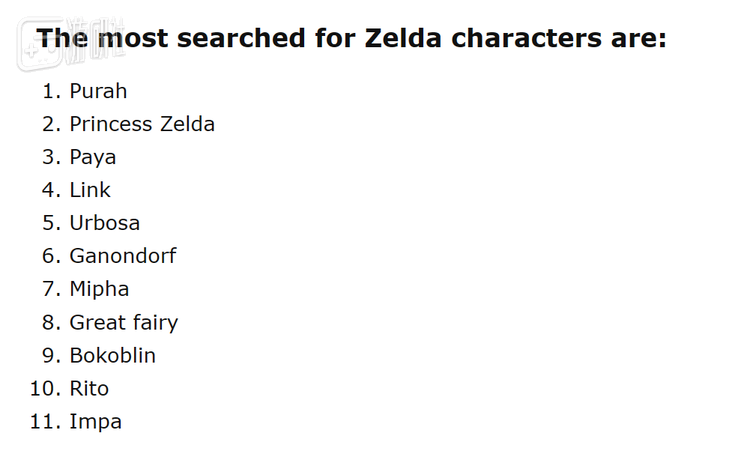Select Bokoblin in the list
This screenshot has height=454, width=750.
click(112, 355)
